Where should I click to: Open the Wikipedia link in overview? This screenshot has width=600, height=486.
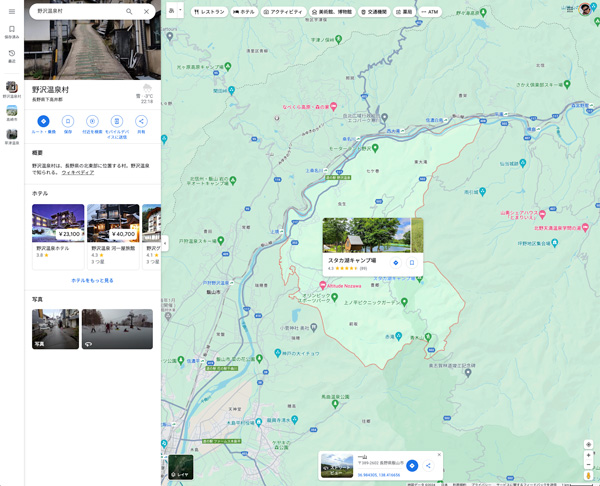pos(78,173)
